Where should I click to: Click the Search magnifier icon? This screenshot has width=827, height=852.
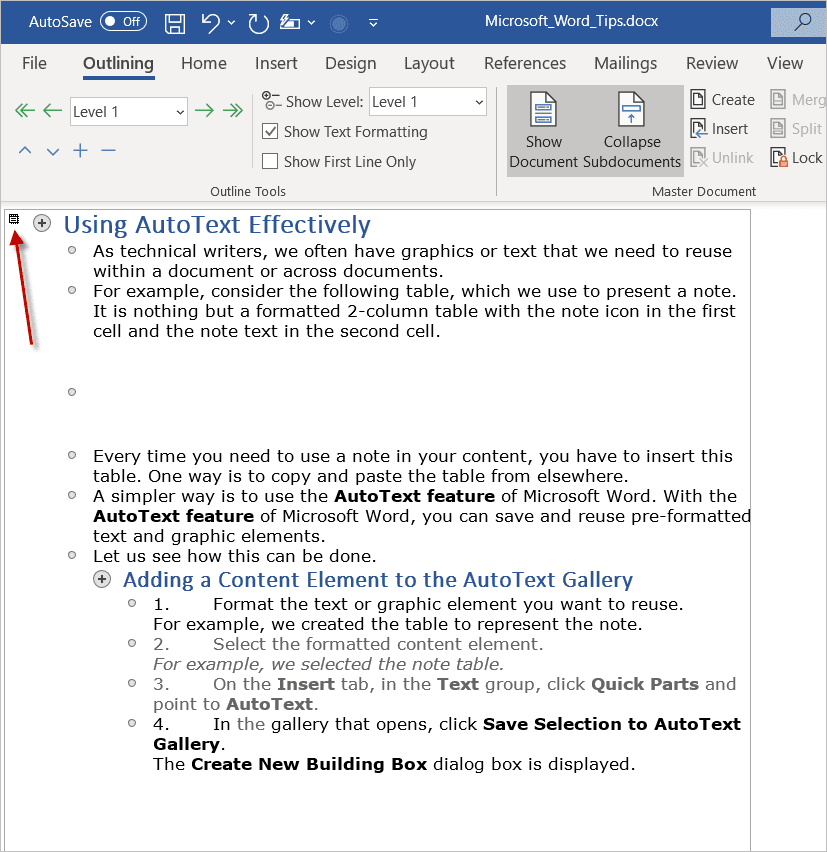[x=802, y=22]
